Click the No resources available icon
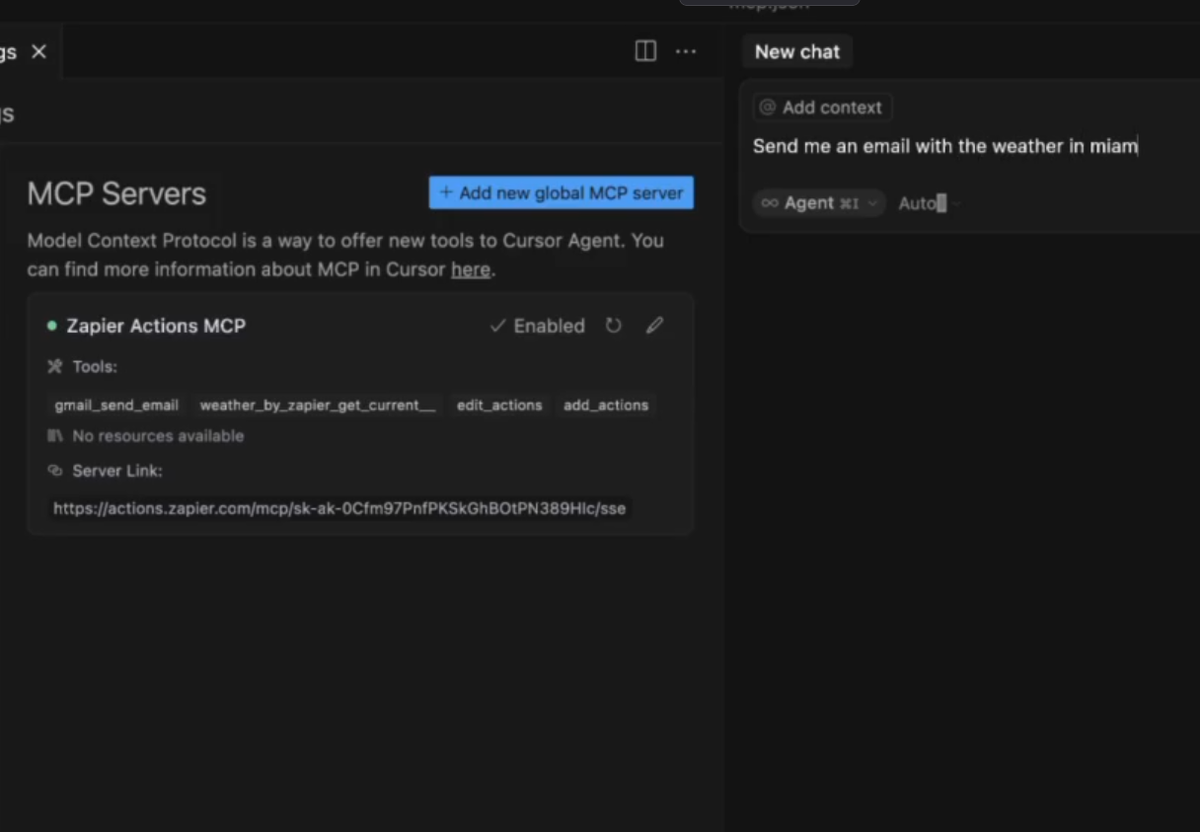1200x832 pixels. (55, 436)
